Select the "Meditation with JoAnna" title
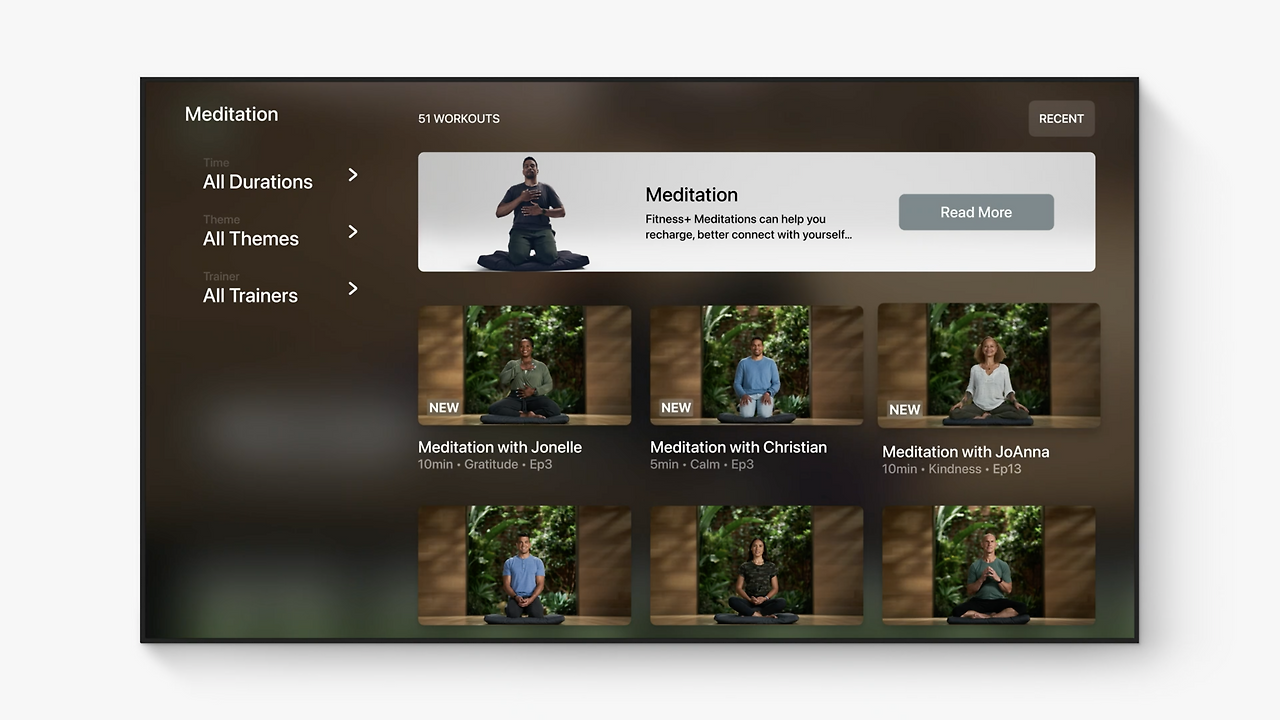Viewport: 1280px width, 720px height. (x=966, y=452)
